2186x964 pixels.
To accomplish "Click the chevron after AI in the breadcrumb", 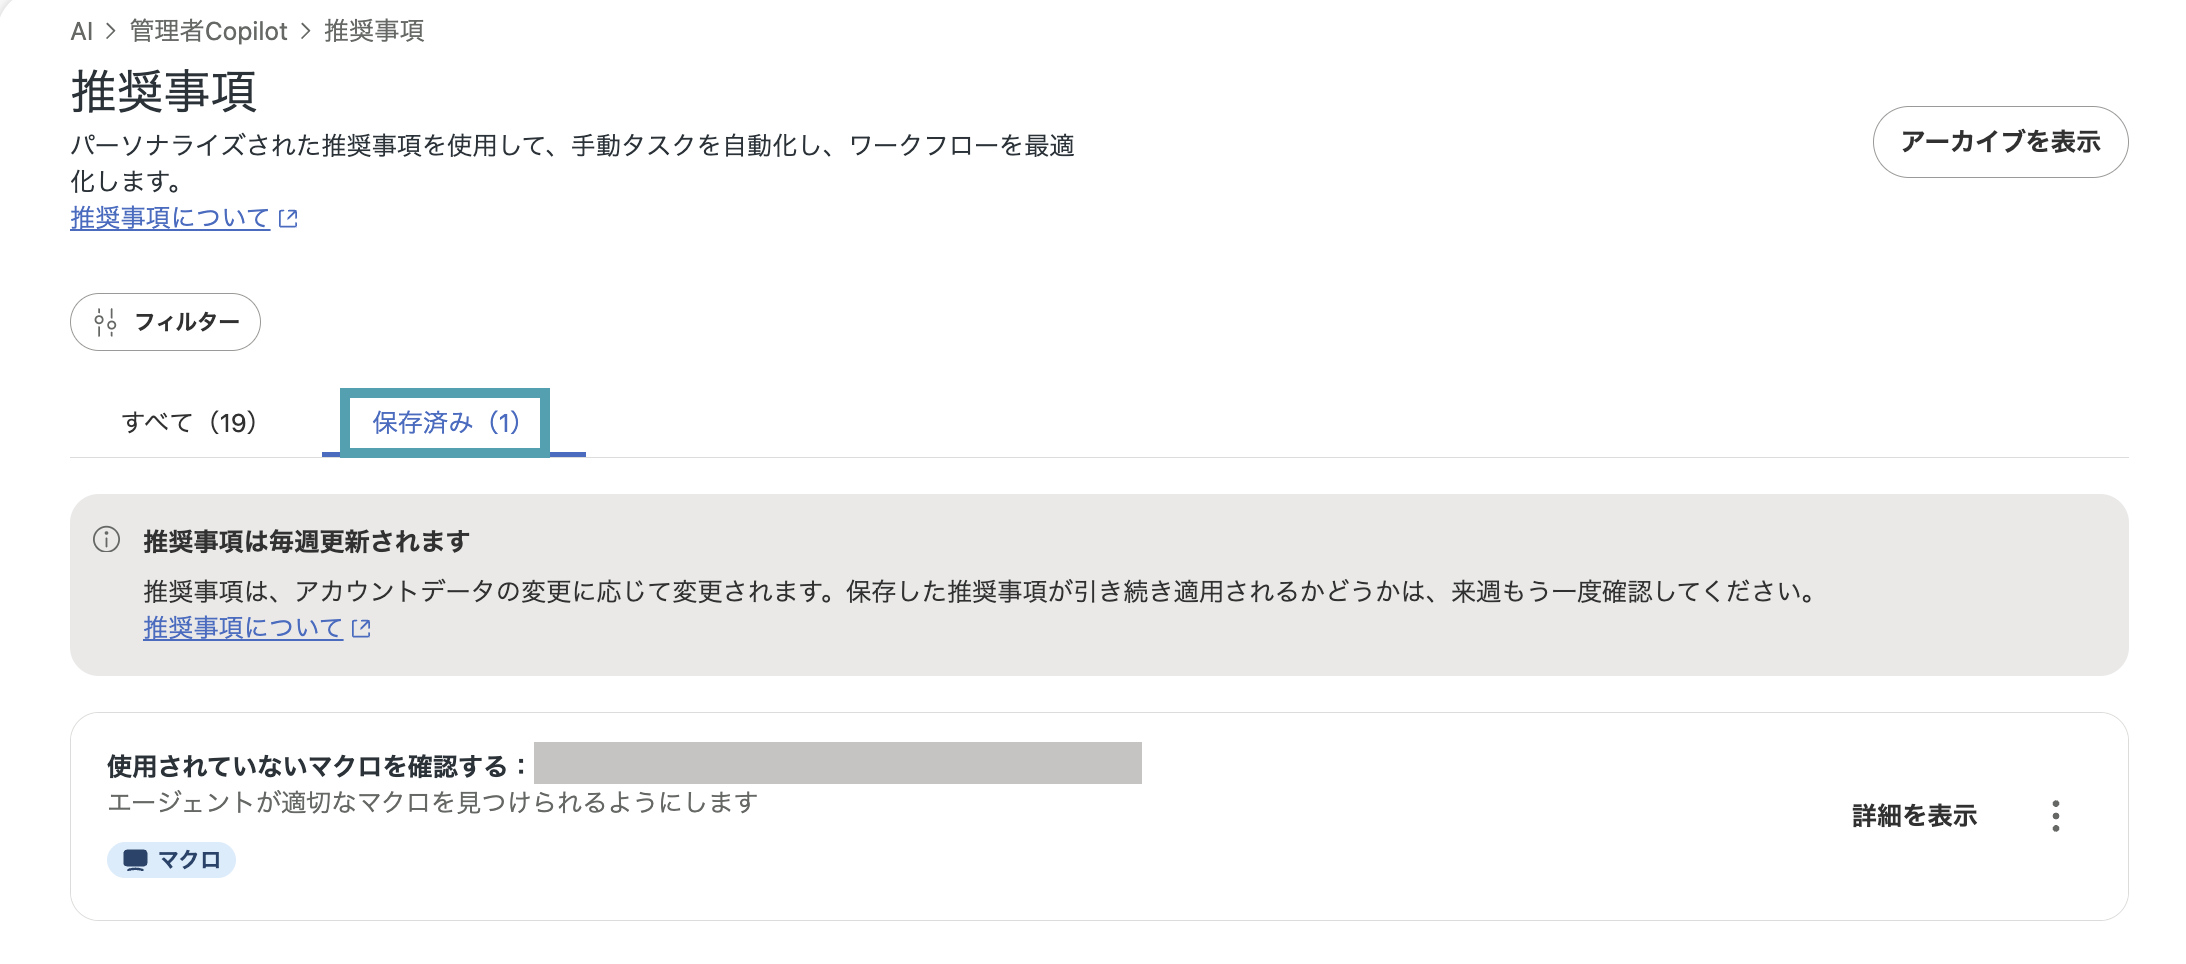I will tap(111, 31).
